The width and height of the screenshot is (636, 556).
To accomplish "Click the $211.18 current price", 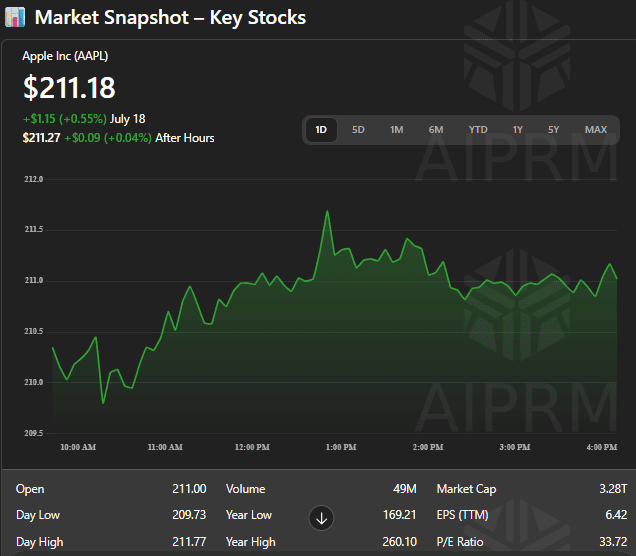I will click(x=69, y=88).
